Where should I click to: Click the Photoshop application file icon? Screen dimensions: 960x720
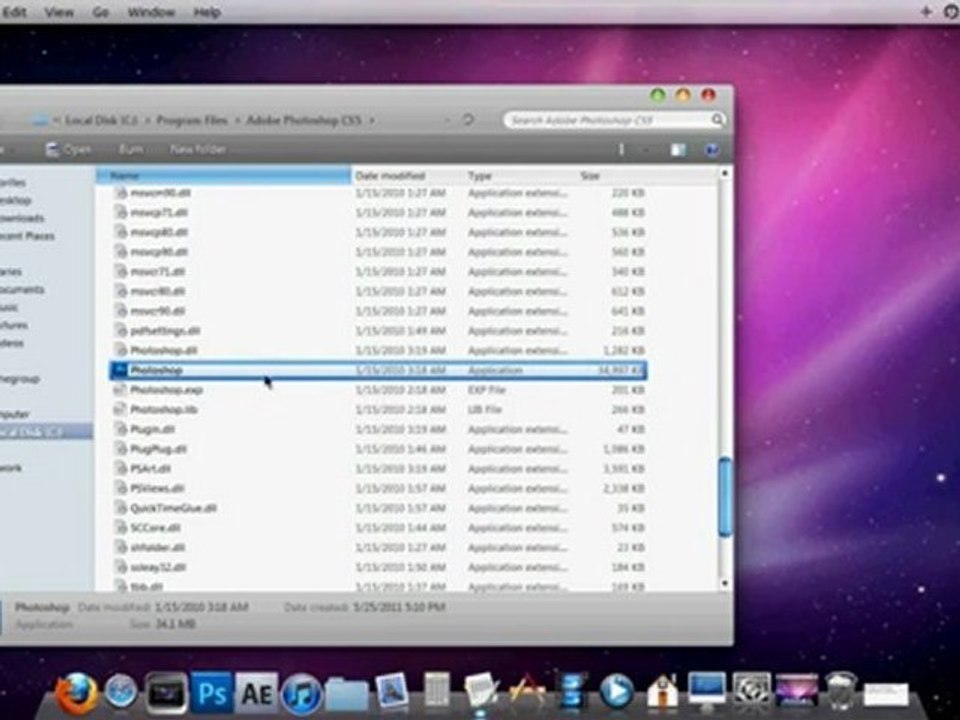120,370
